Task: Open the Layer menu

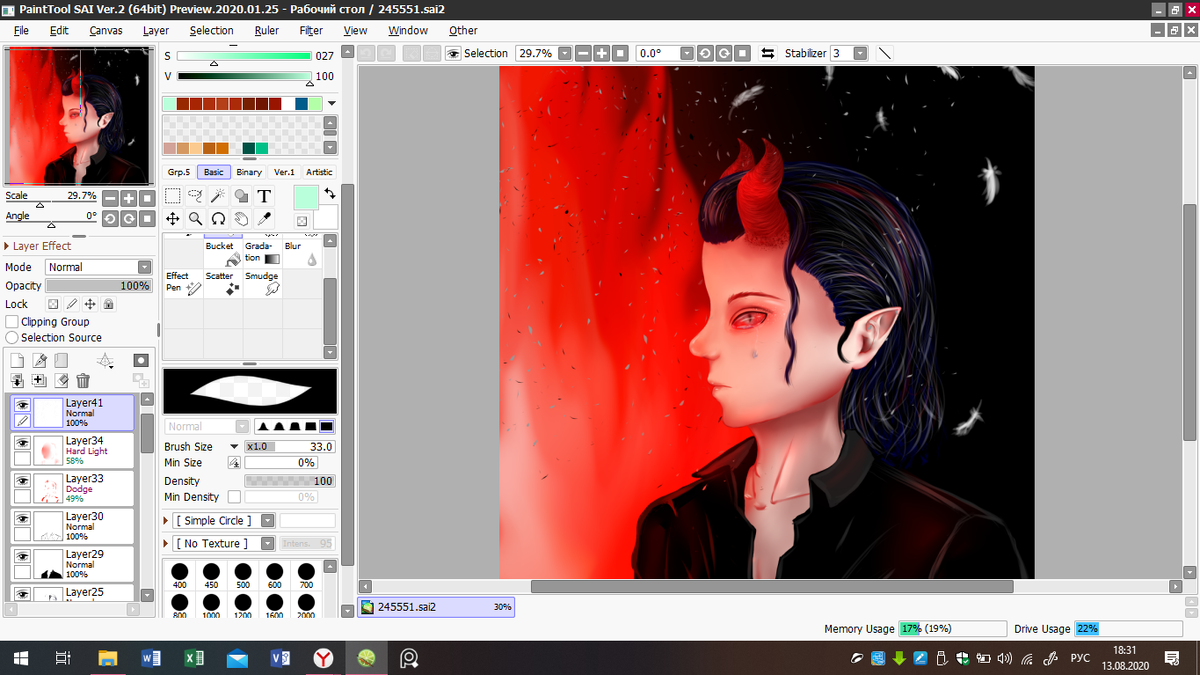Action: (156, 30)
